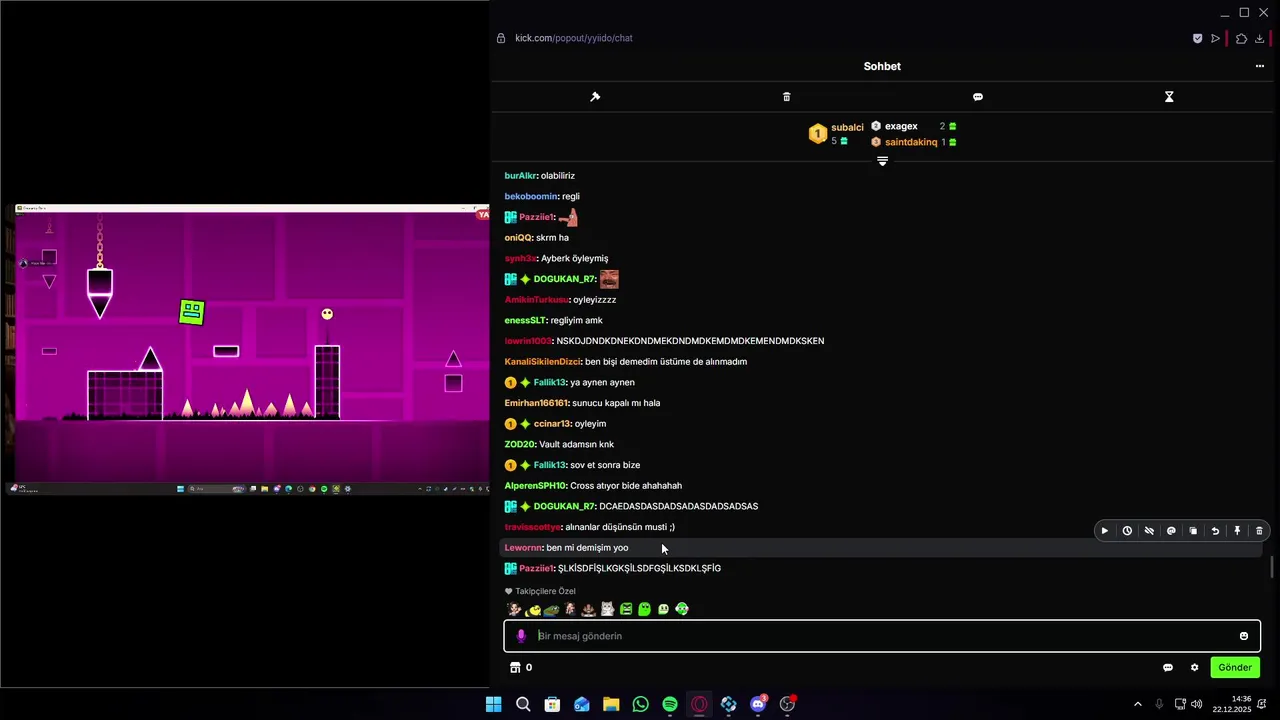This screenshot has height=720, width=1280.
Task: Collapse the gift leaderboard with the arrow
Action: pyautogui.click(x=882, y=161)
